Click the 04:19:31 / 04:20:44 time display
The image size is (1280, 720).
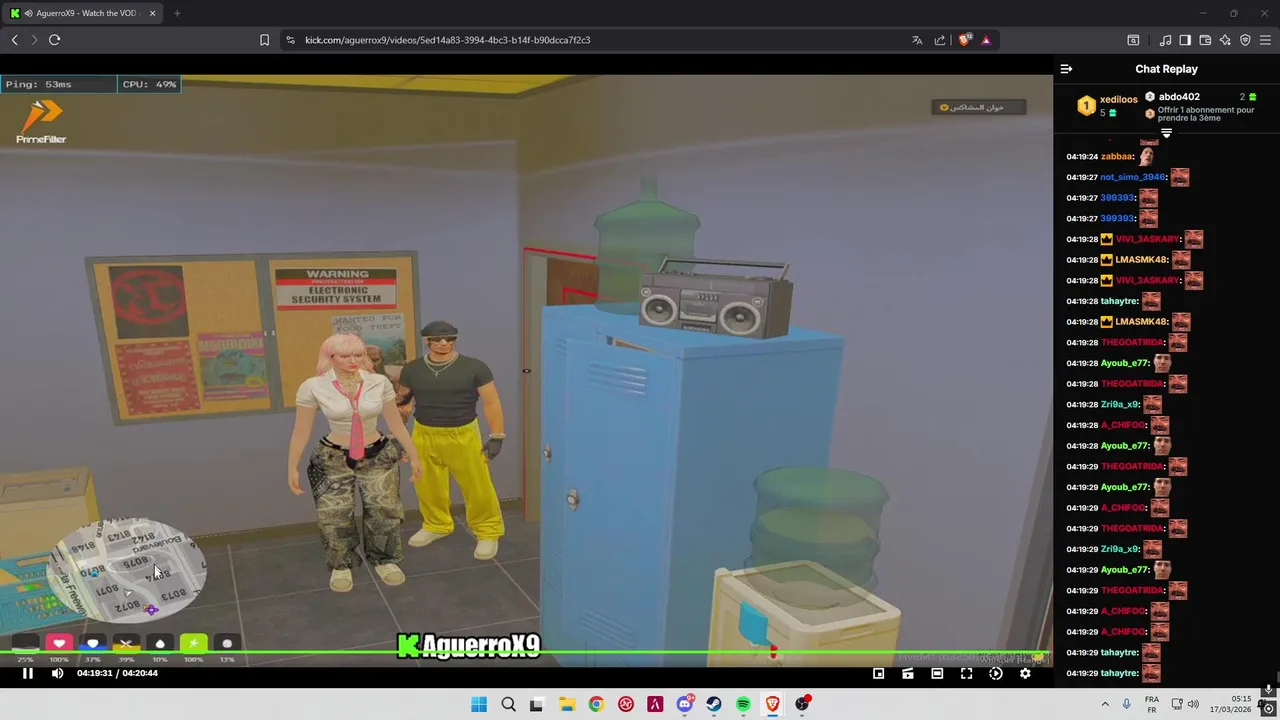click(x=117, y=673)
